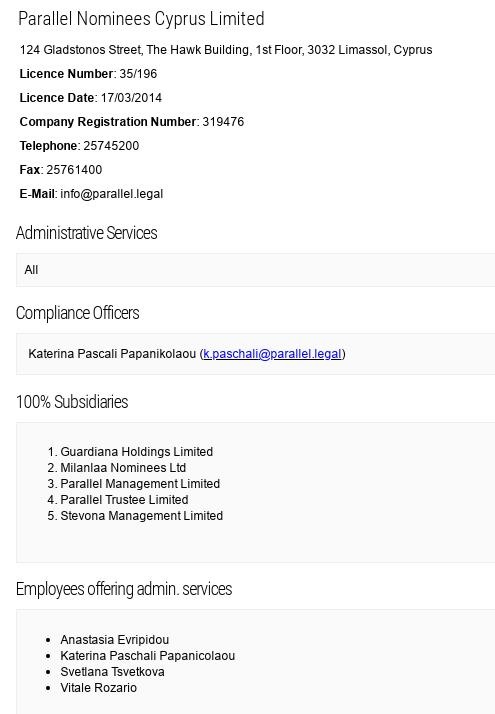
Task: Select Vitale Rozario employee entry
Action: [x=98, y=688]
